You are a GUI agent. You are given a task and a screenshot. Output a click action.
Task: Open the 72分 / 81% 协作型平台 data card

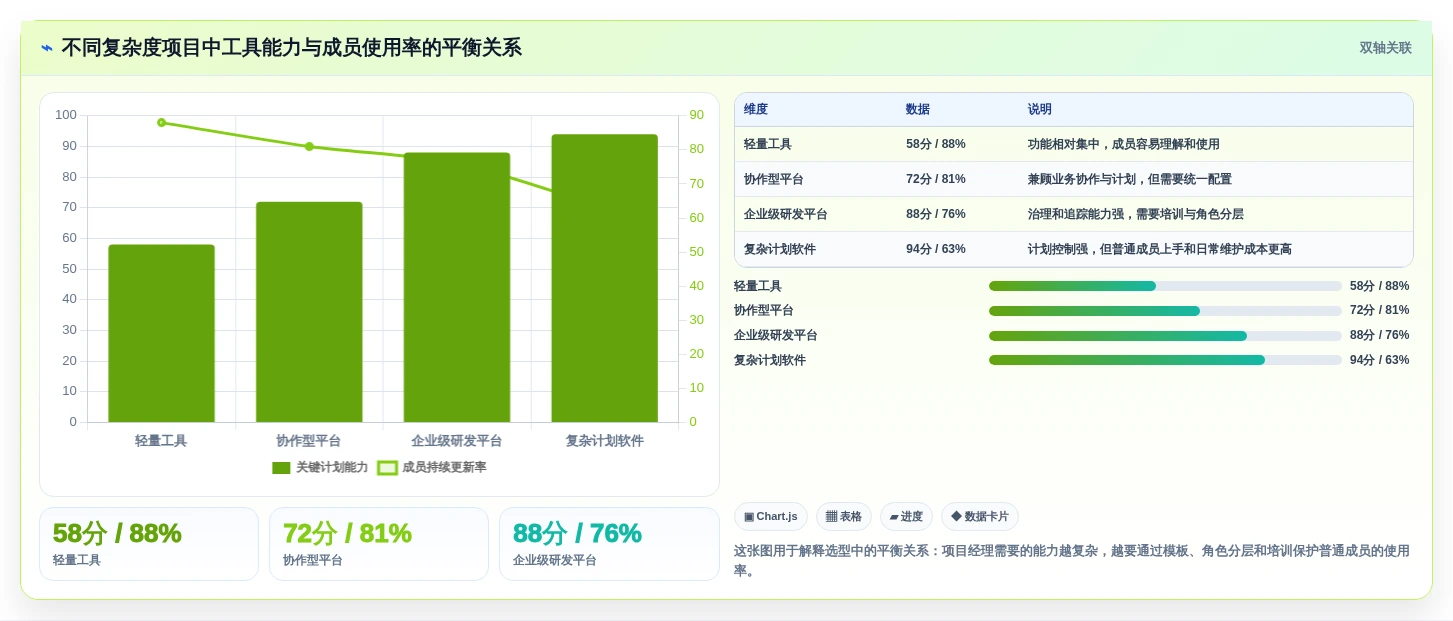[379, 544]
